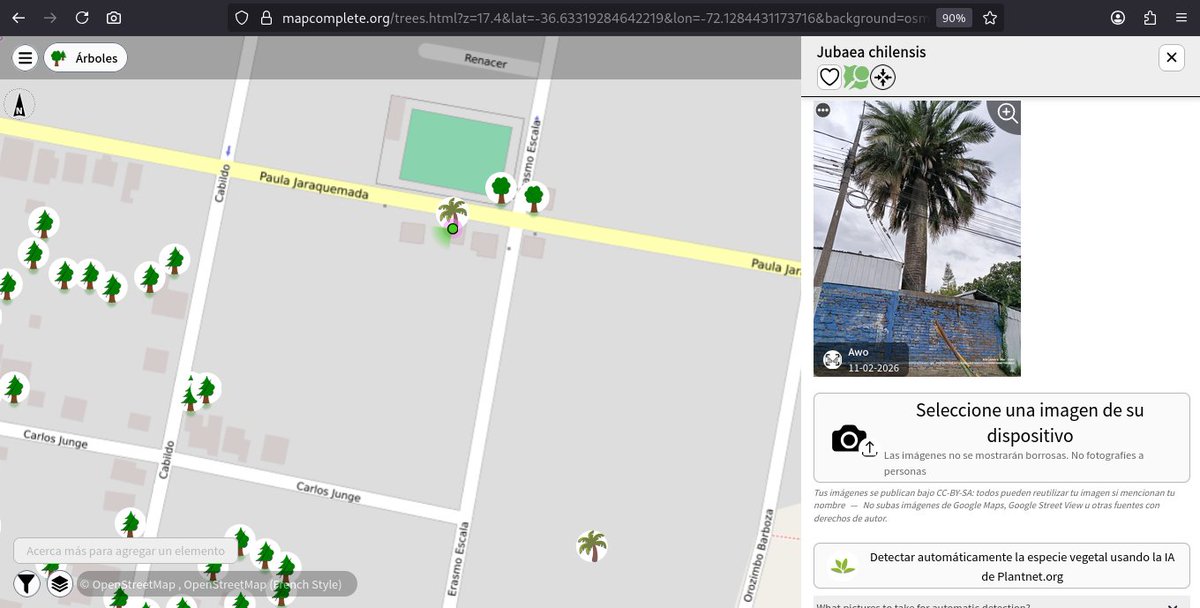1200x608 pixels.
Task: Close the Jubaea chilensis details panel
Action: 1171,58
